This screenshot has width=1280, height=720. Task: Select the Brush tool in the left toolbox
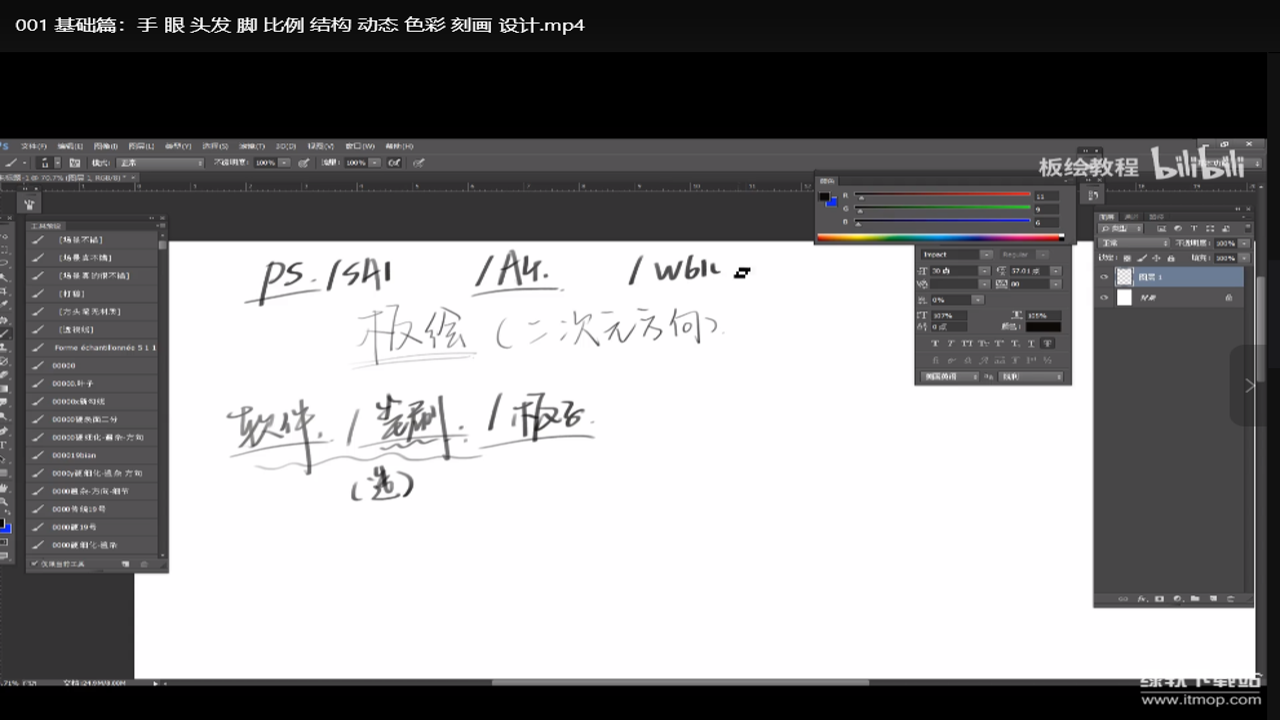click(4, 333)
